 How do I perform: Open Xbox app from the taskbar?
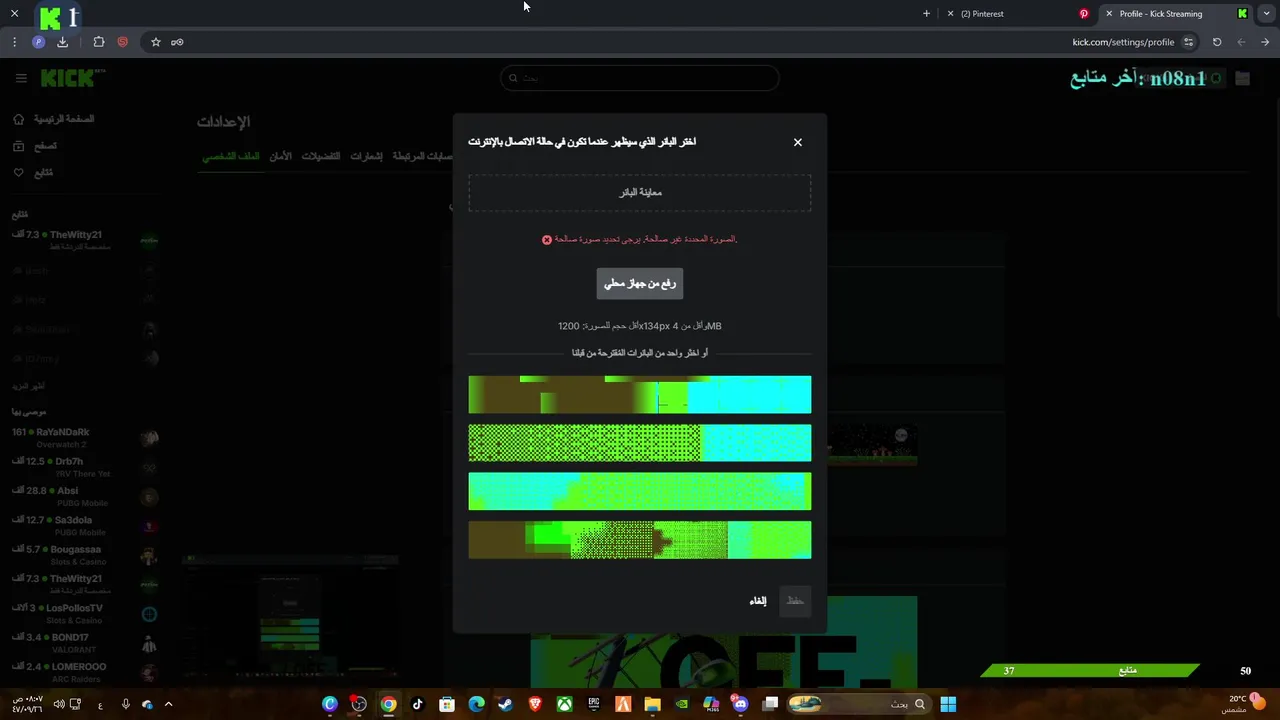(564, 704)
